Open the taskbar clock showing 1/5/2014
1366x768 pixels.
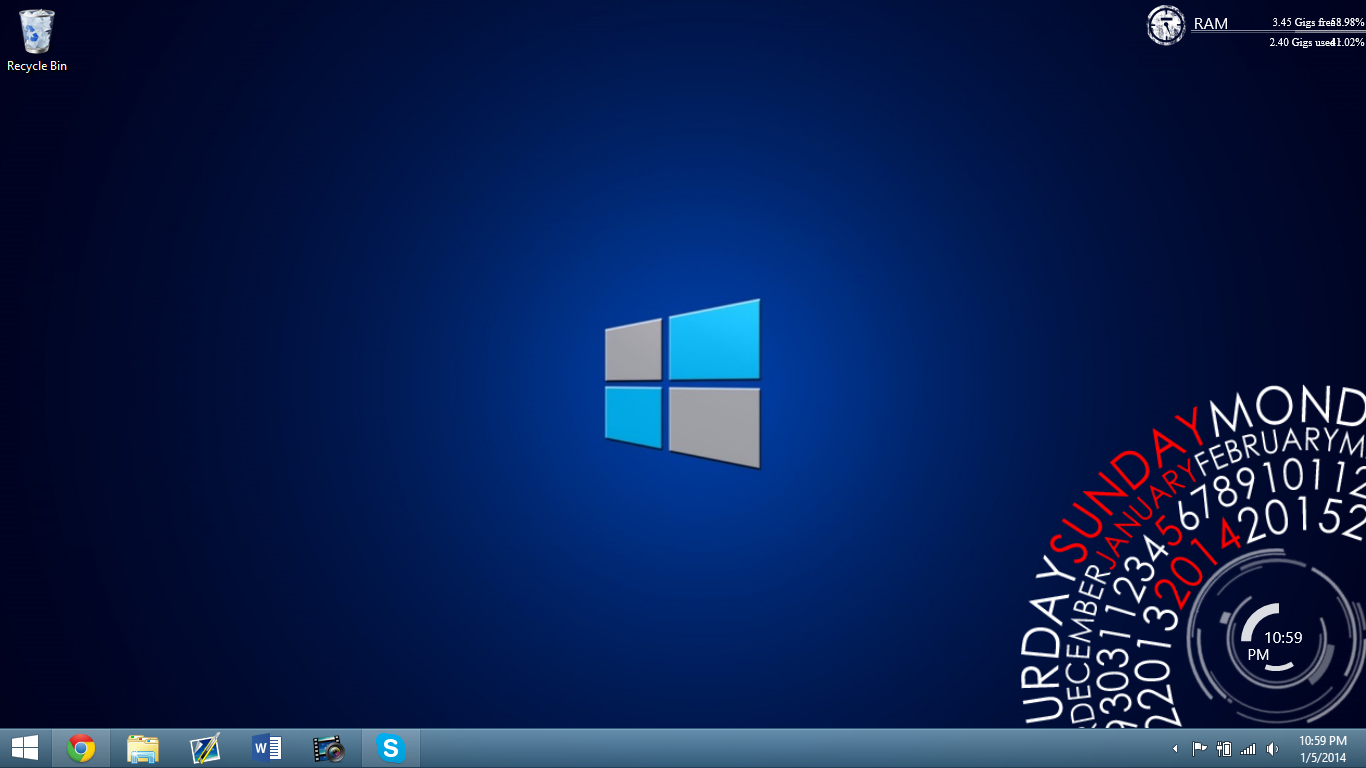1322,749
